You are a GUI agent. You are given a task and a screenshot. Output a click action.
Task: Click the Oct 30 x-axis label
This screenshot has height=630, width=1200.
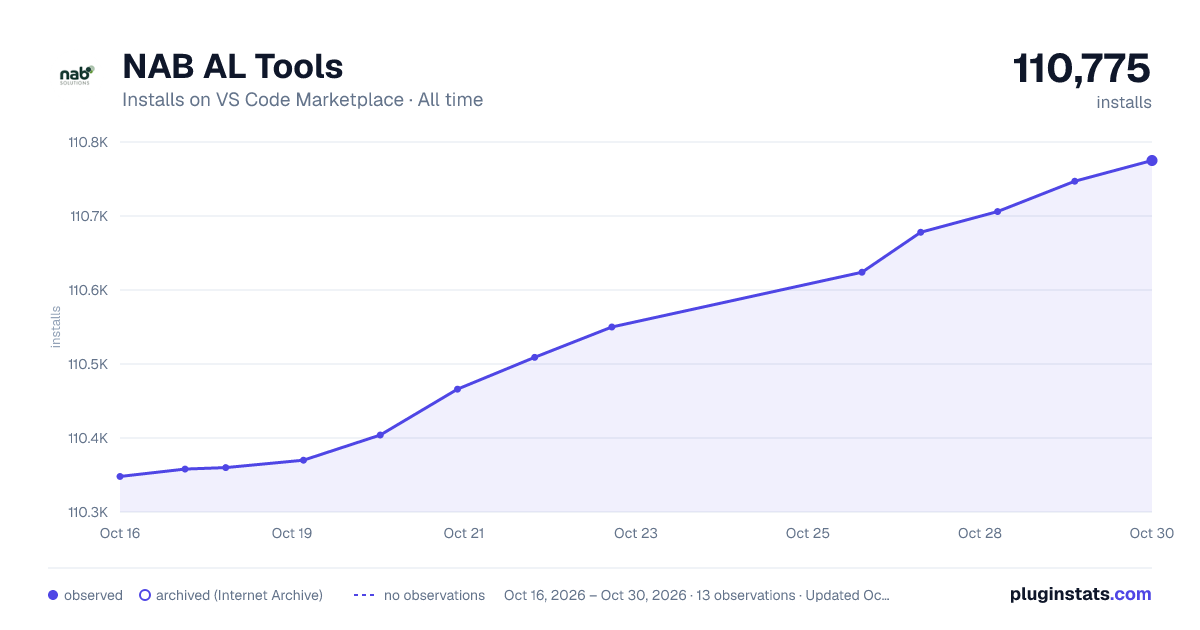coord(1150,533)
